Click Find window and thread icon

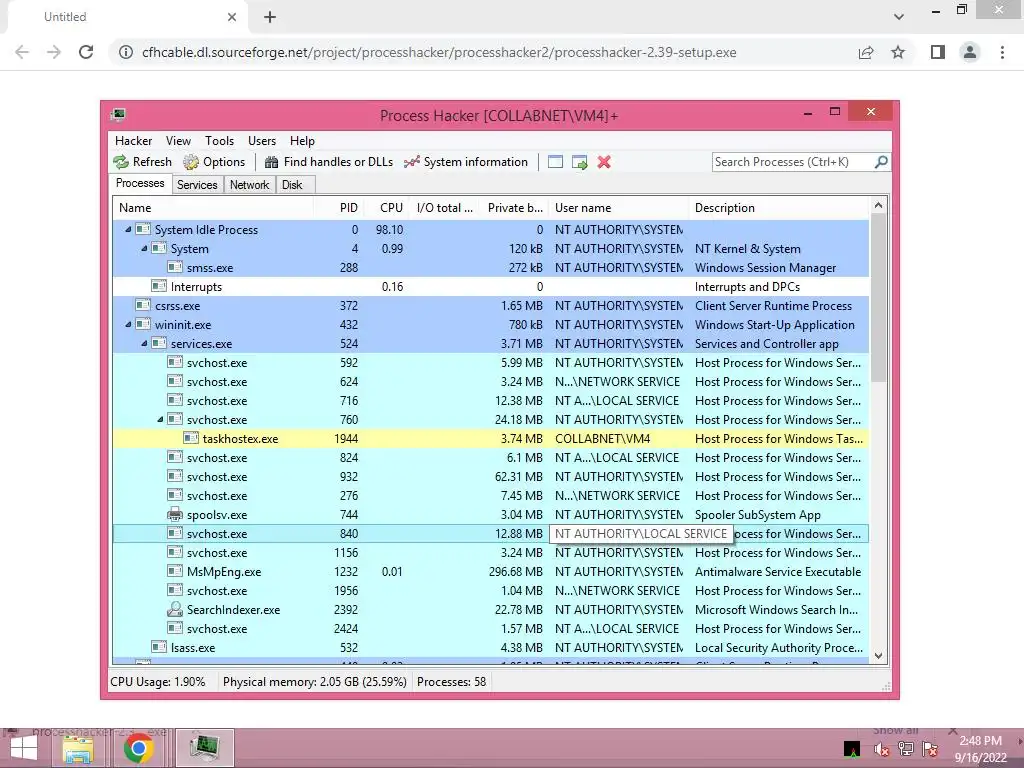(x=579, y=162)
